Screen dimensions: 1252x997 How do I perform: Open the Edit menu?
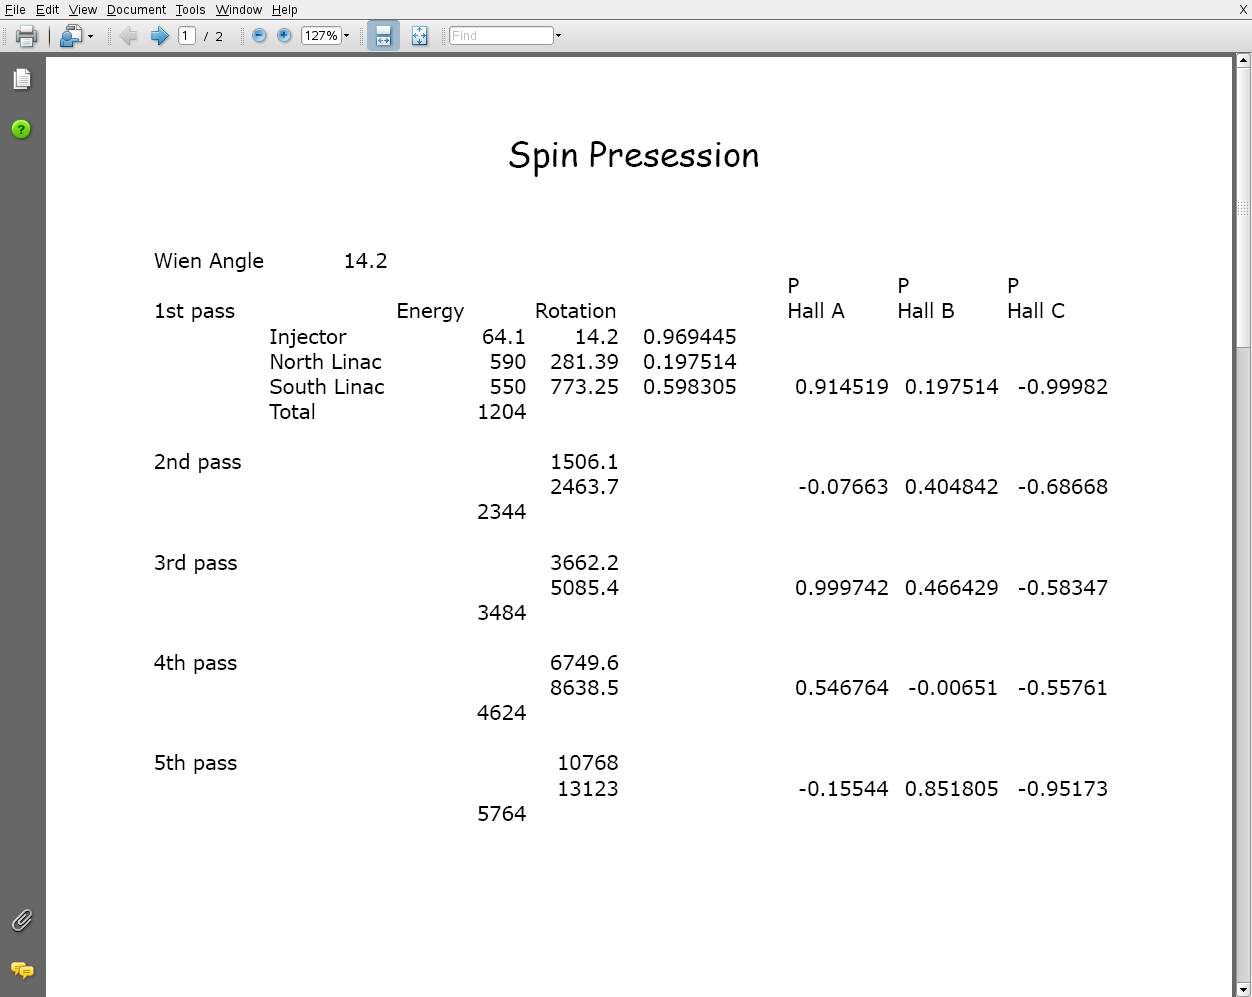47,9
